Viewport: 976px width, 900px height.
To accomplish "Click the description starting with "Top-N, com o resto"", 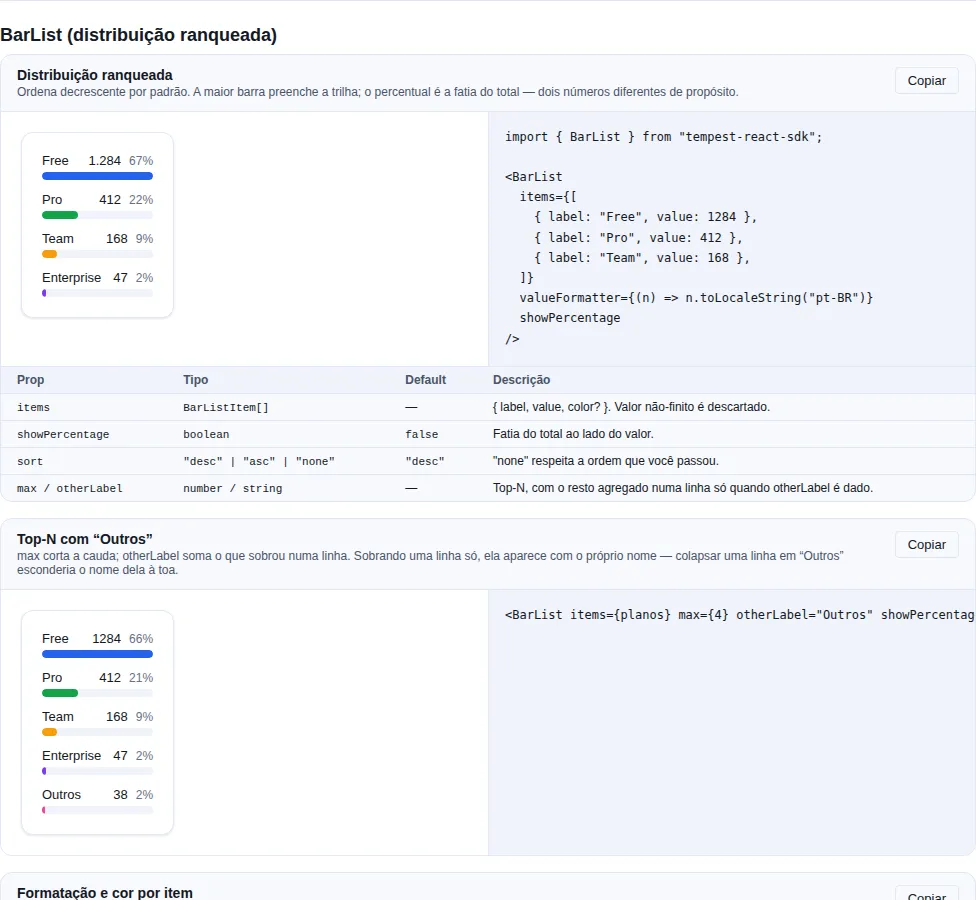I will pos(683,488).
